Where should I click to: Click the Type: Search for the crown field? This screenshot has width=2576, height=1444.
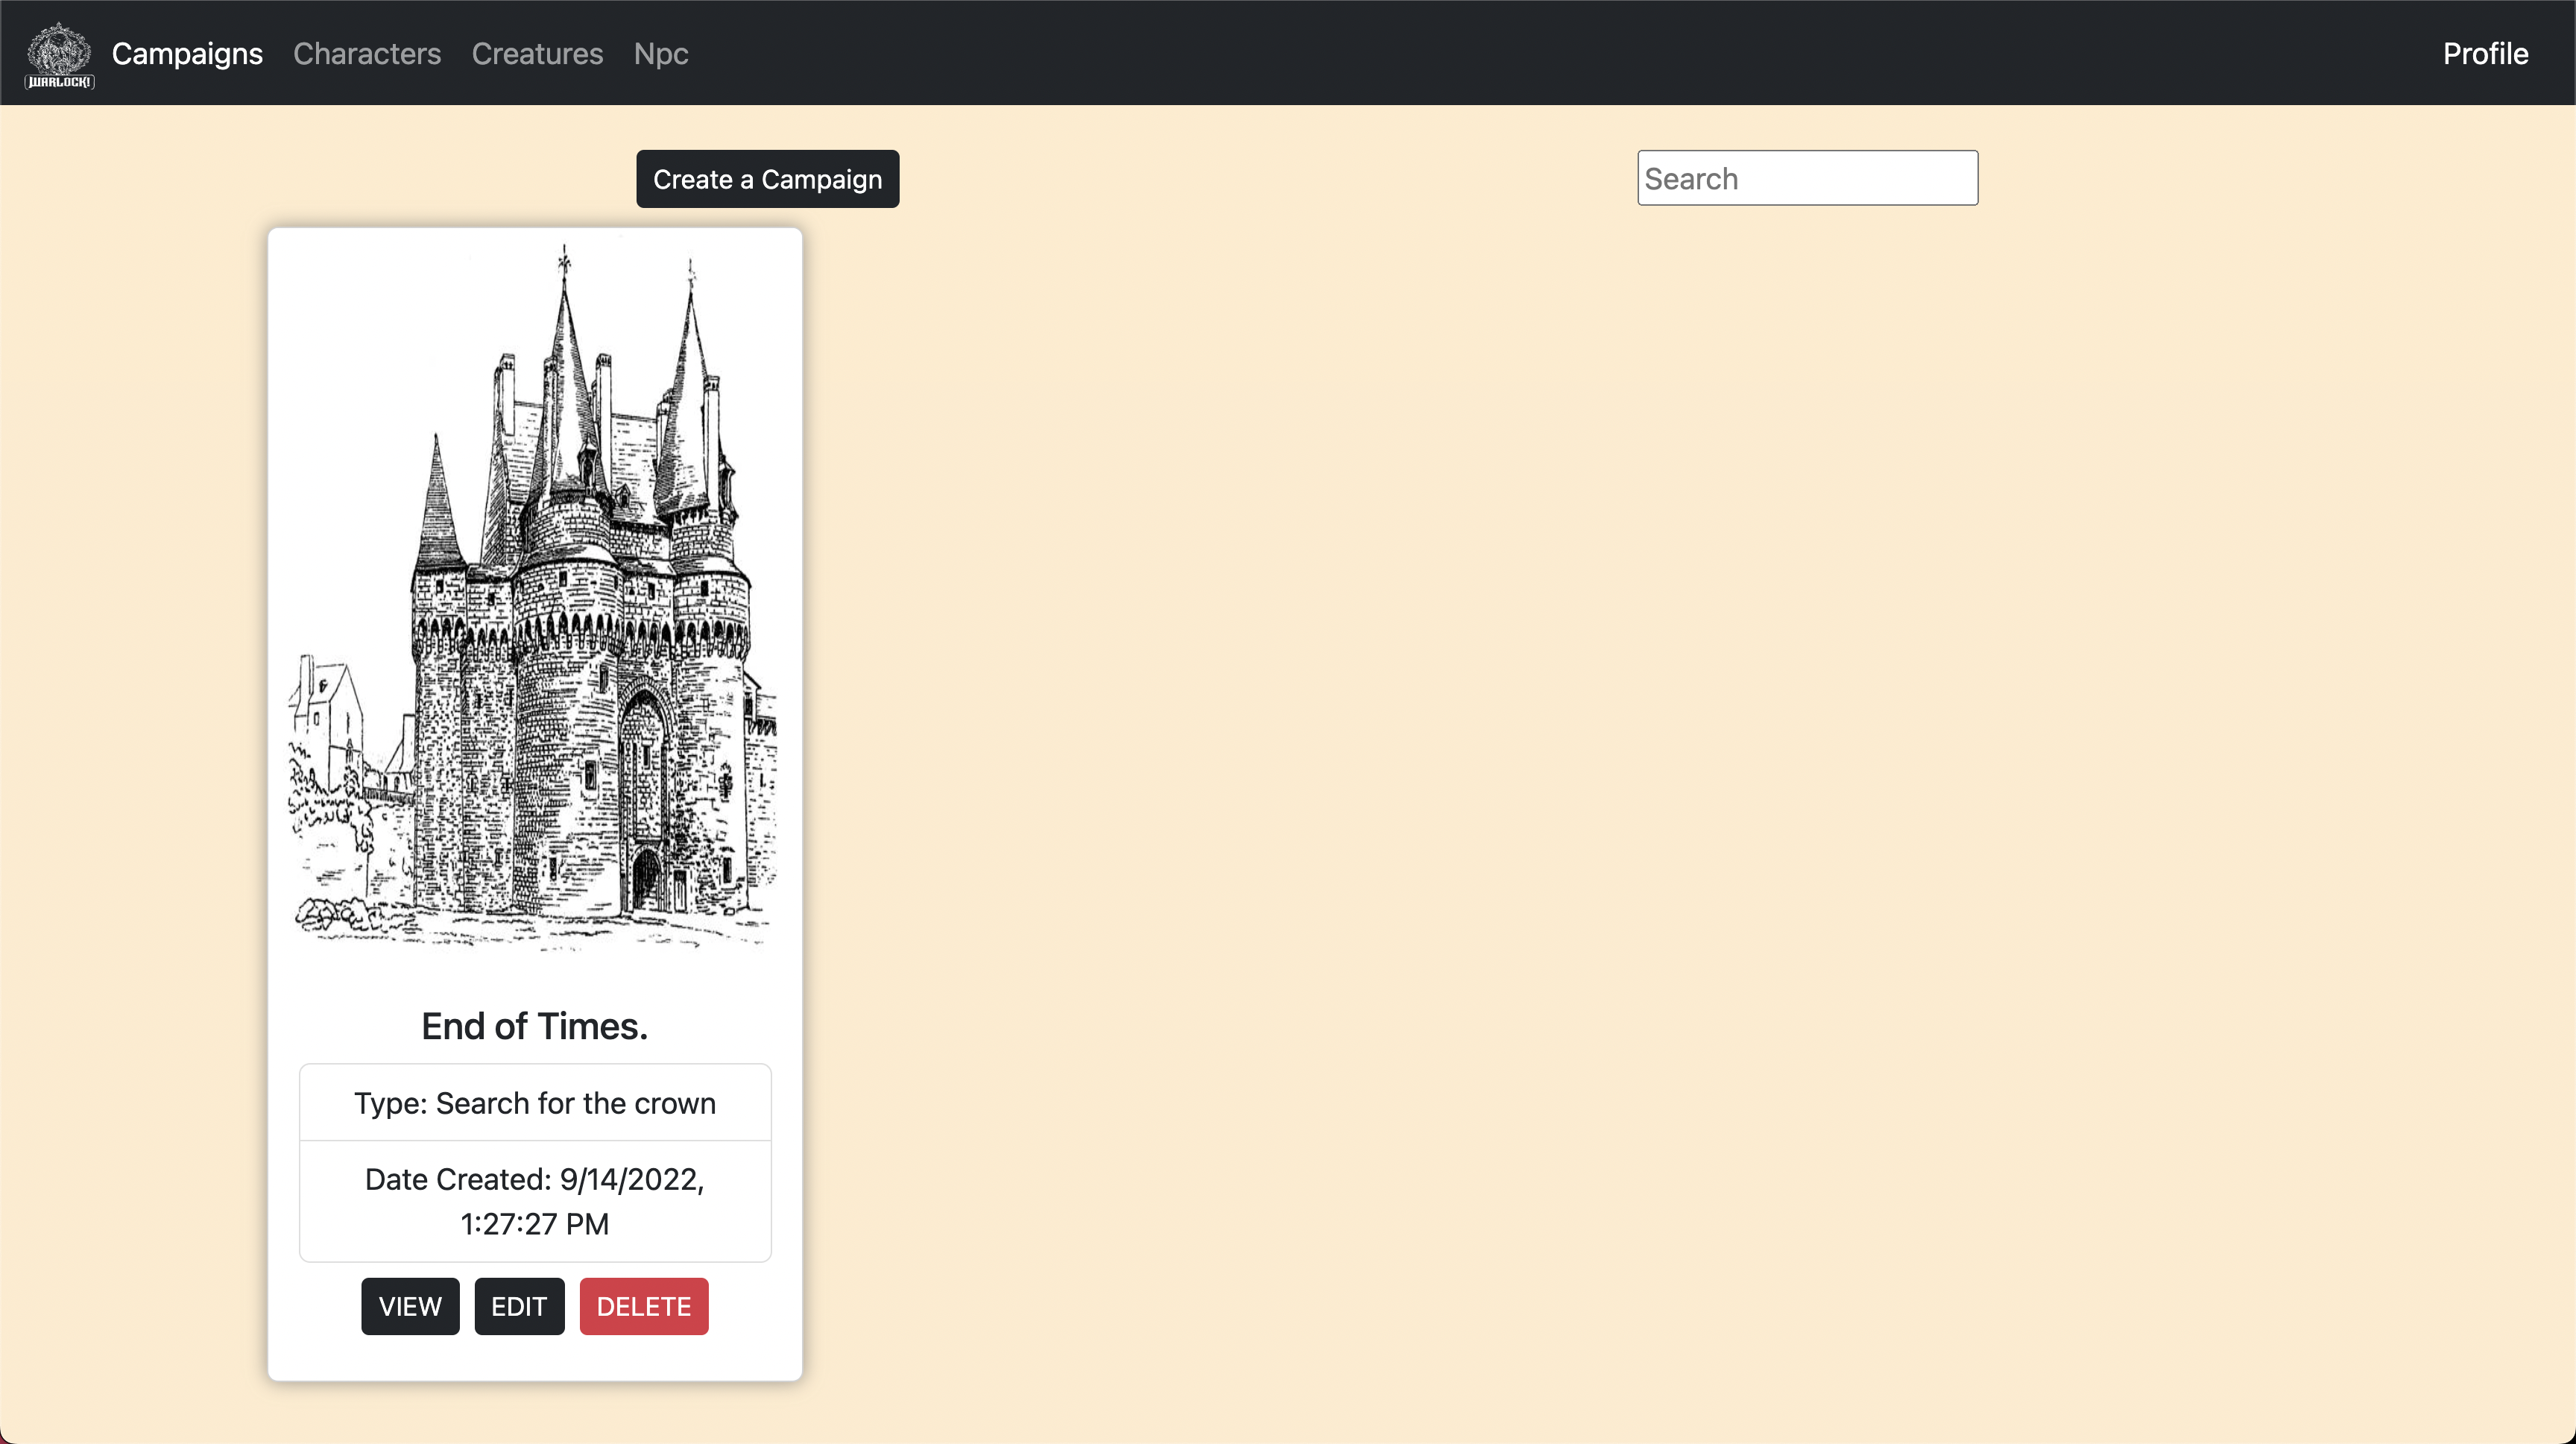[534, 1103]
